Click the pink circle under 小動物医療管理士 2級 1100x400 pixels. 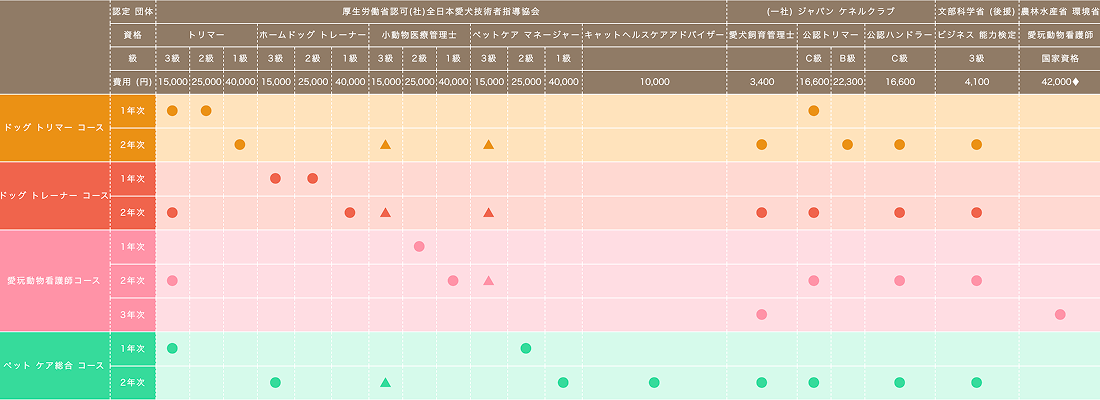click(x=419, y=247)
